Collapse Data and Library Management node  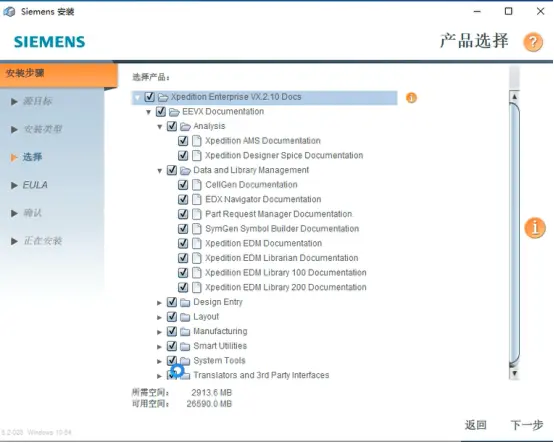(160, 171)
